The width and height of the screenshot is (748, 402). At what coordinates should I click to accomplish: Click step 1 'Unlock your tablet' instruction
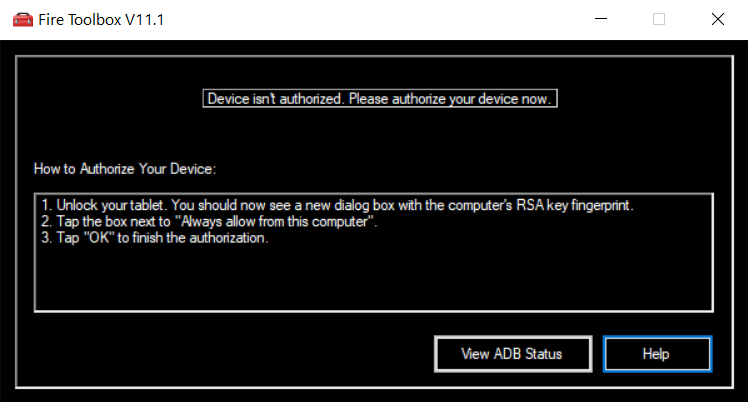click(337, 205)
